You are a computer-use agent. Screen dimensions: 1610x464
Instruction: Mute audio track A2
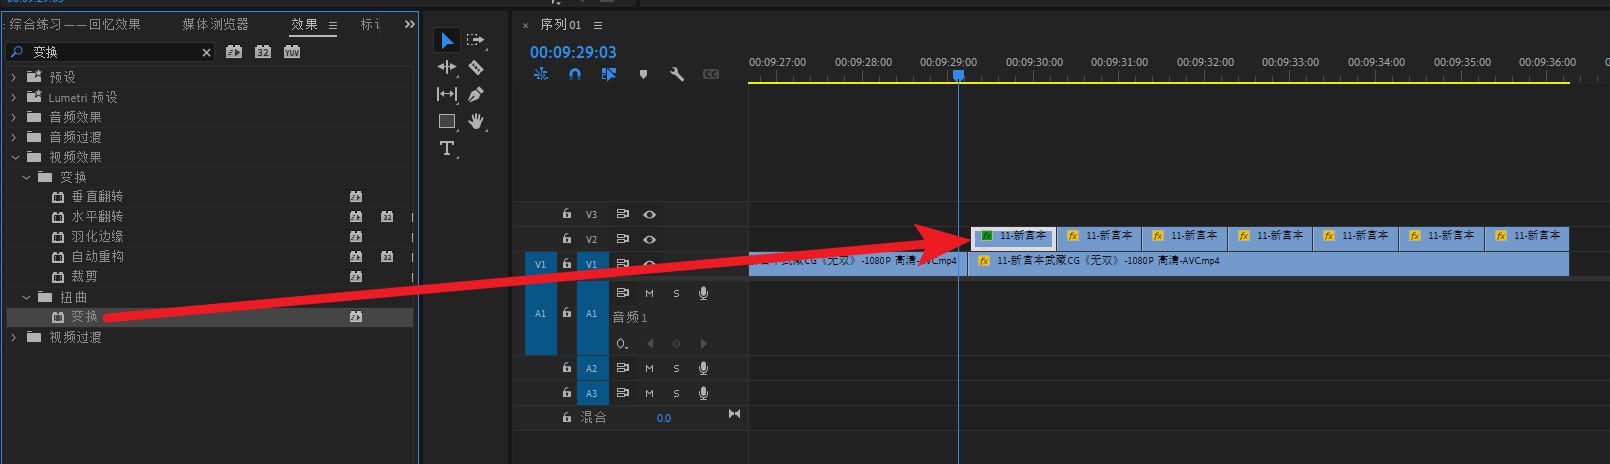649,368
